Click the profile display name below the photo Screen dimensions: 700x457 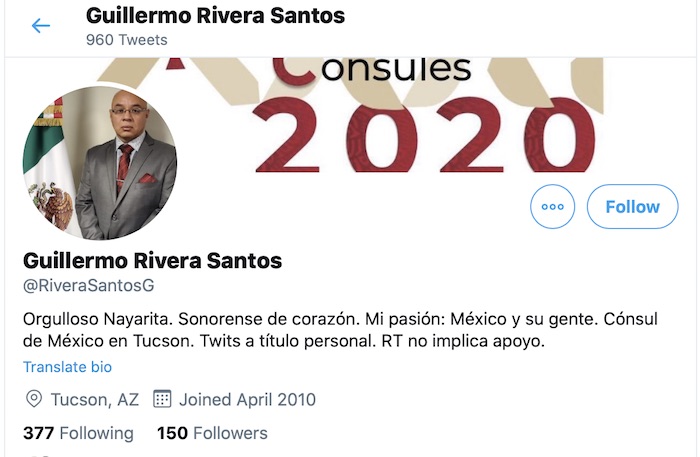(152, 261)
